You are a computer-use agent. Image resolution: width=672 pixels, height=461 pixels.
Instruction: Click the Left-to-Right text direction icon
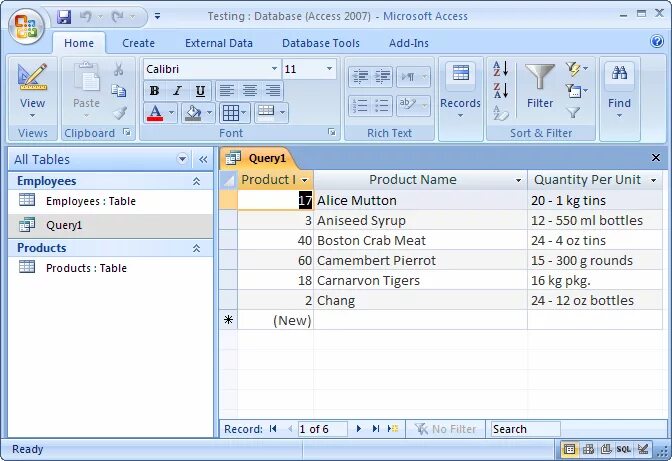point(408,77)
